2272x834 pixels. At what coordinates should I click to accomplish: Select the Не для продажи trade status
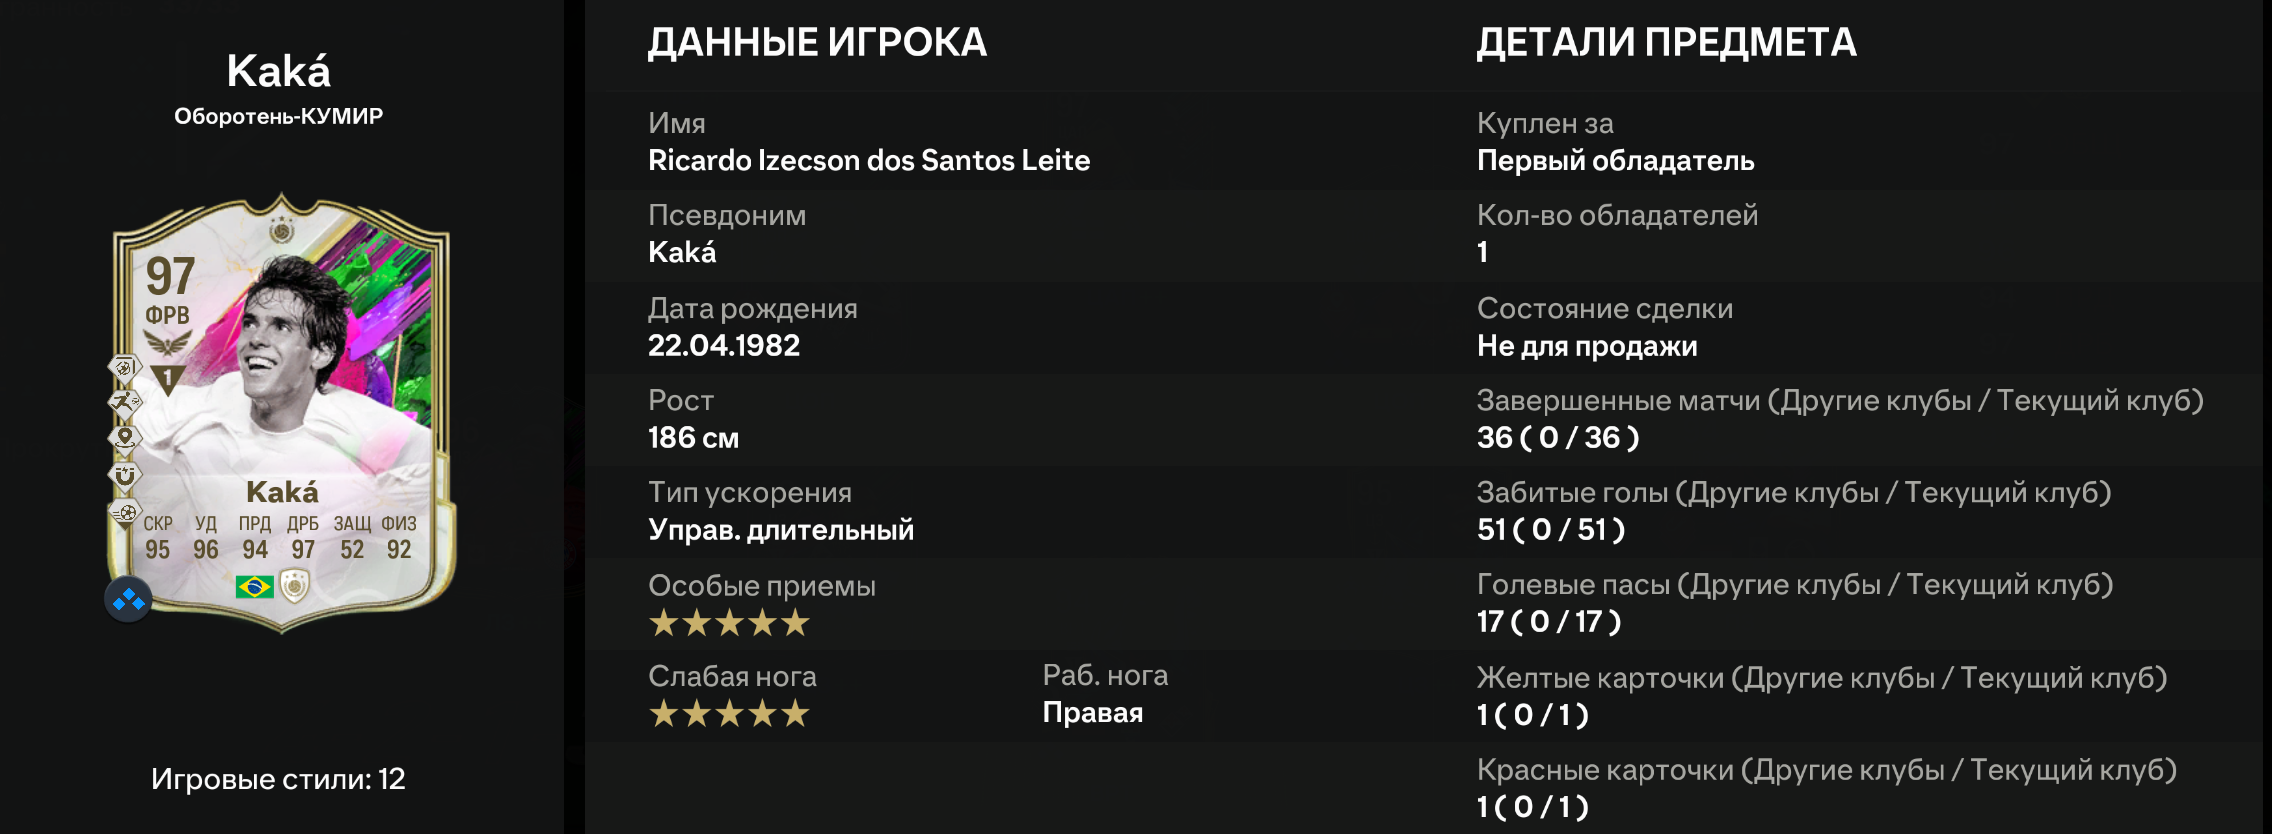click(1587, 346)
